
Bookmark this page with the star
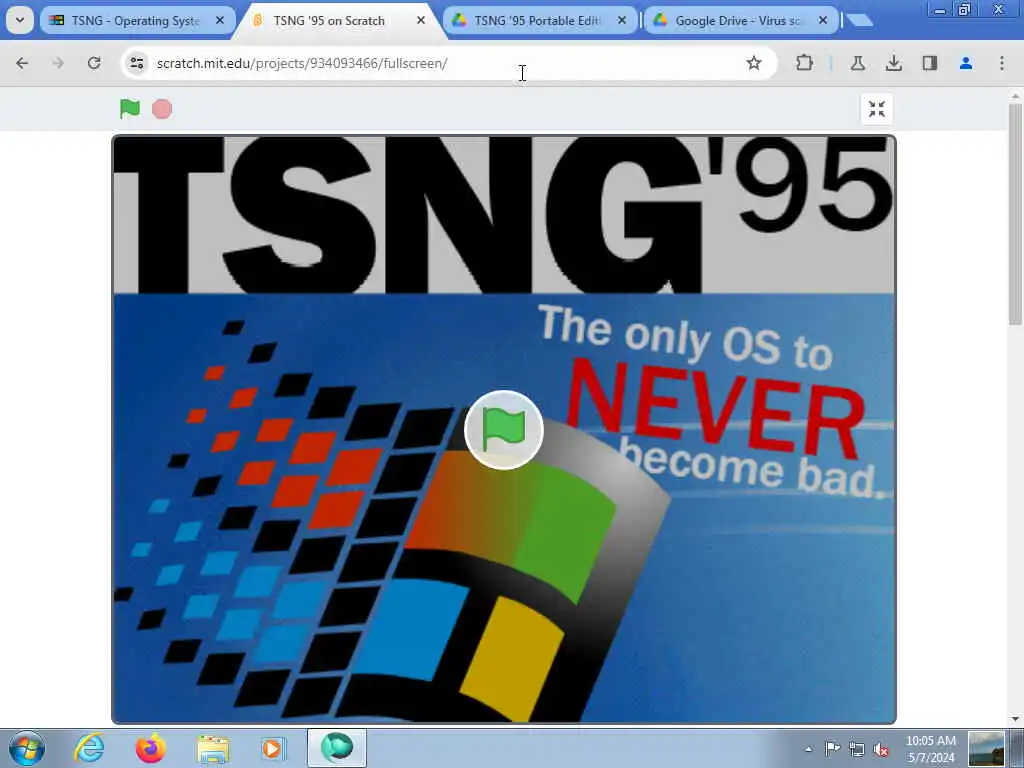(754, 63)
